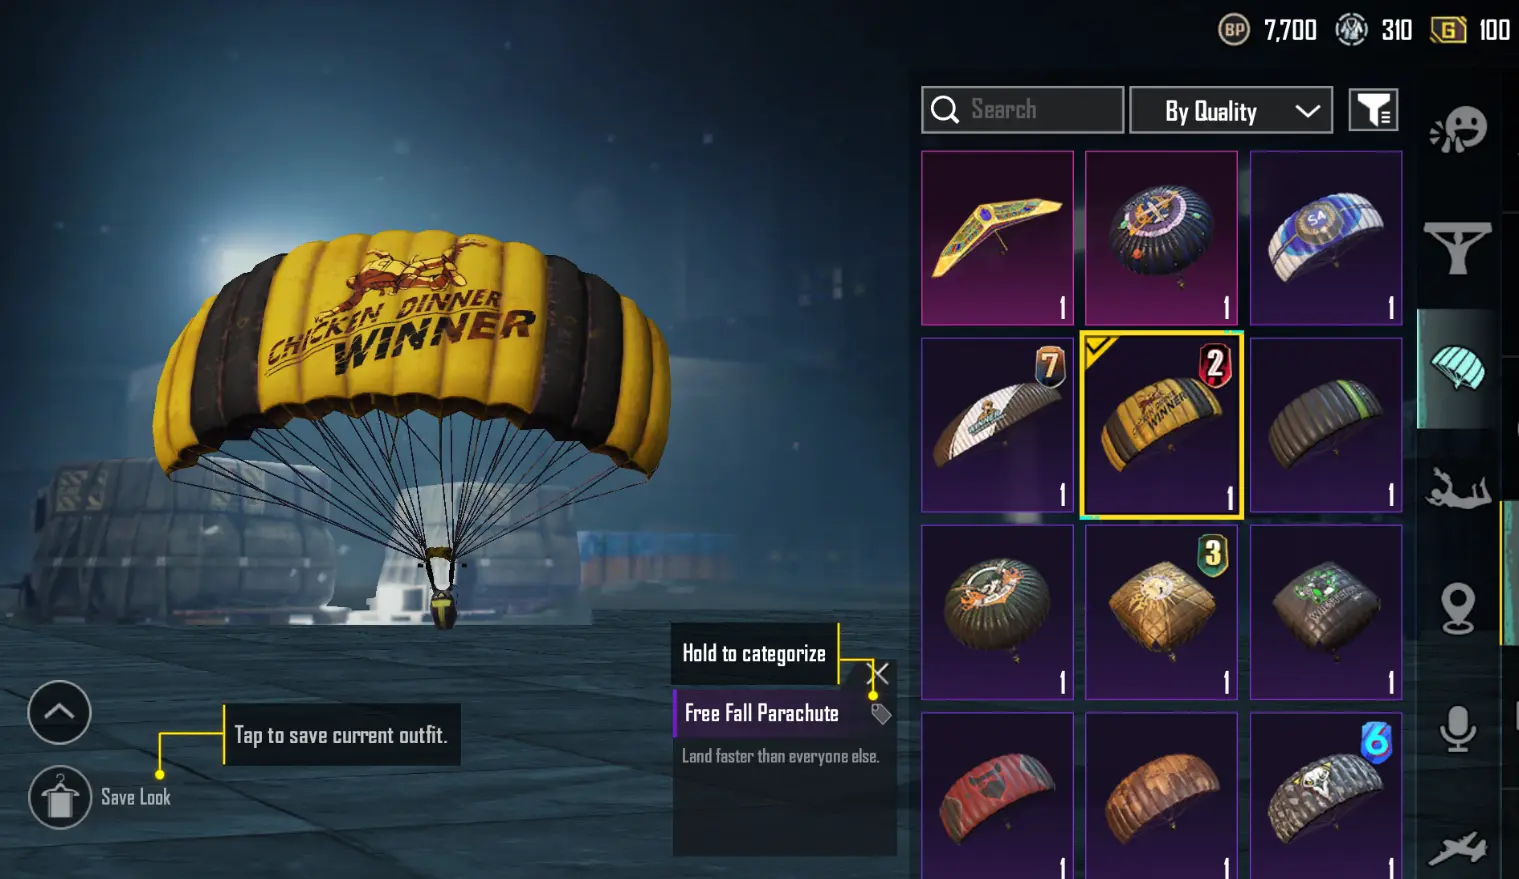Open the emote category icon
1519x879 pixels.
(1458, 129)
